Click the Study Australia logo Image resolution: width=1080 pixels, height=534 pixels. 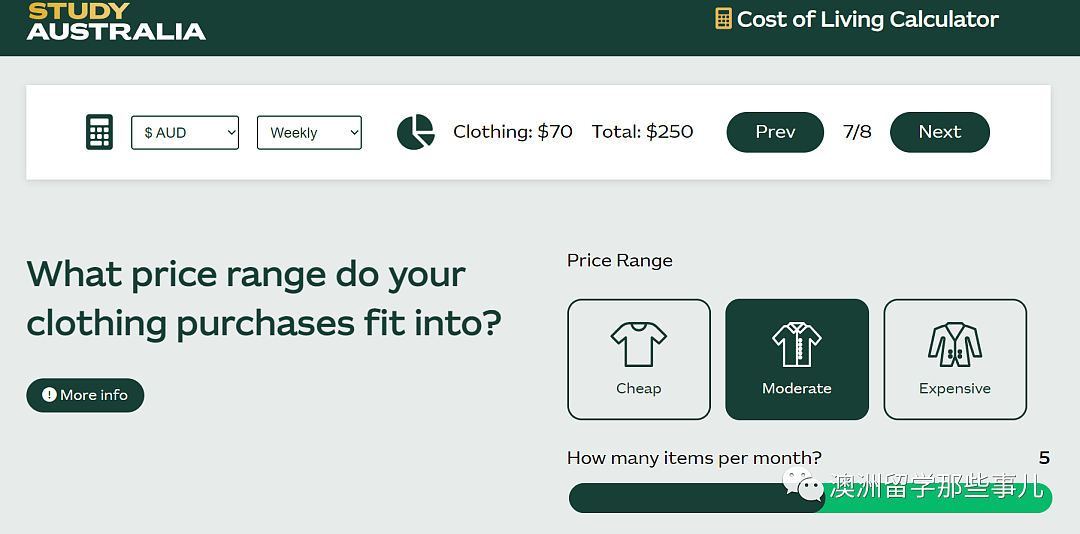tap(116, 21)
